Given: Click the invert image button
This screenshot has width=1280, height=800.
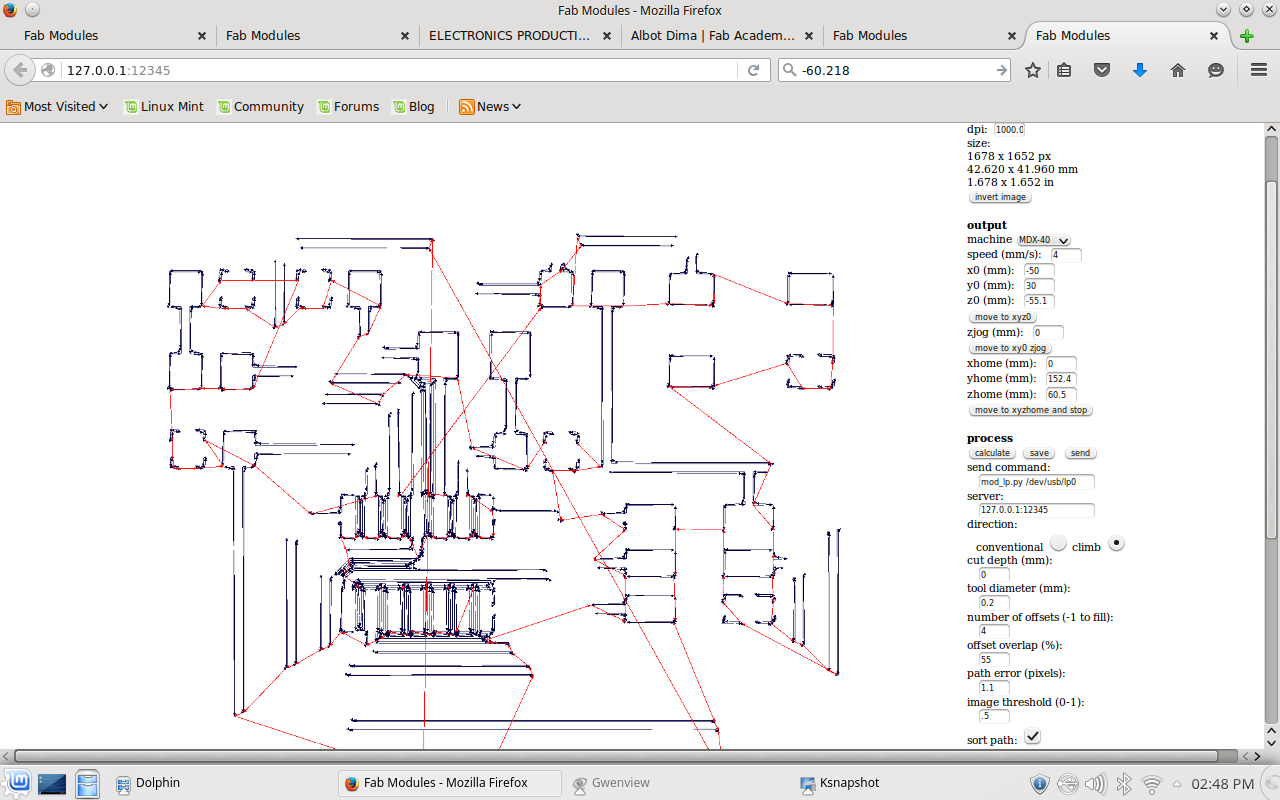Looking at the screenshot, I should point(1000,197).
